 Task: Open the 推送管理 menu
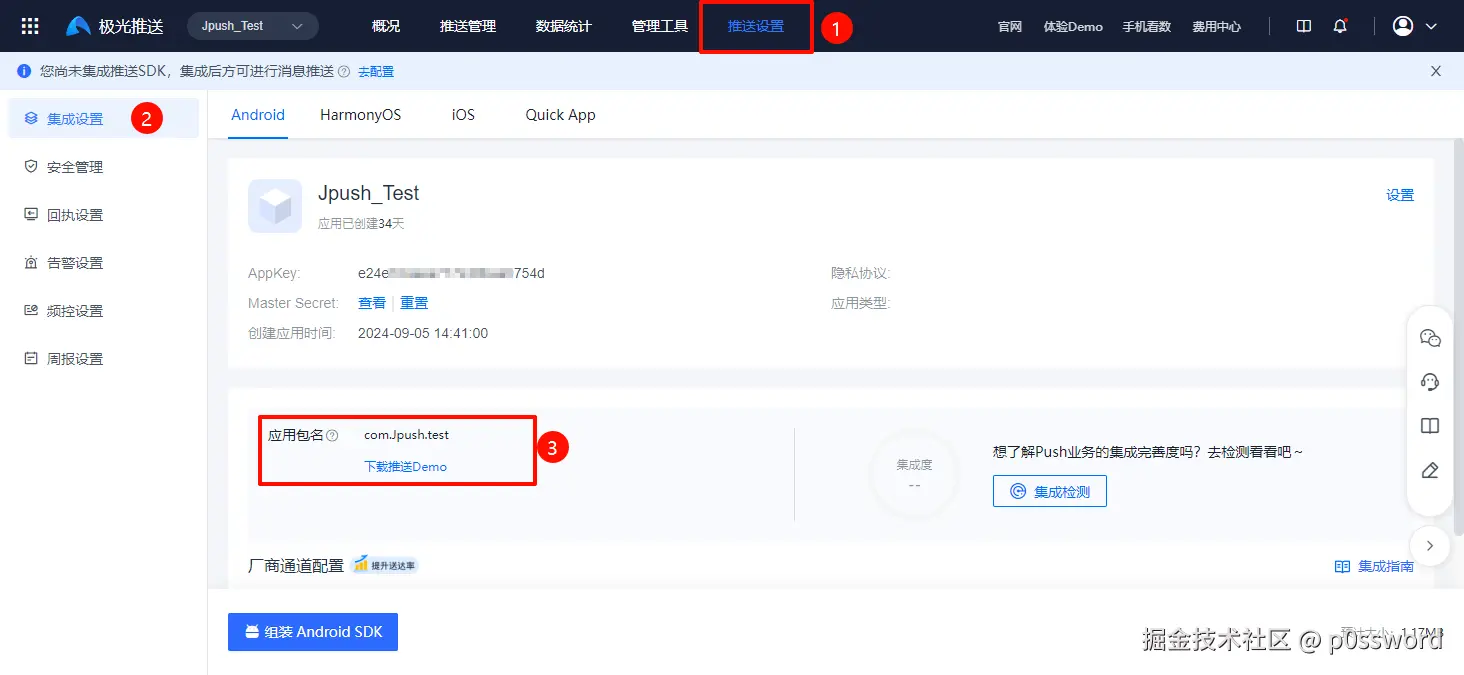(468, 26)
